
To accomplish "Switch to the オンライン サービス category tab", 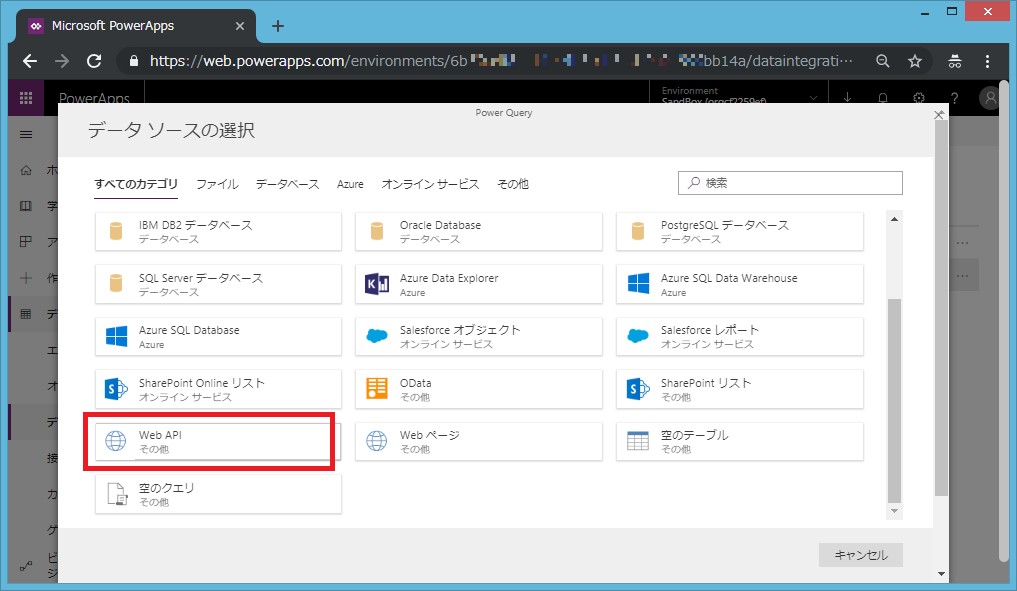I will click(x=430, y=184).
